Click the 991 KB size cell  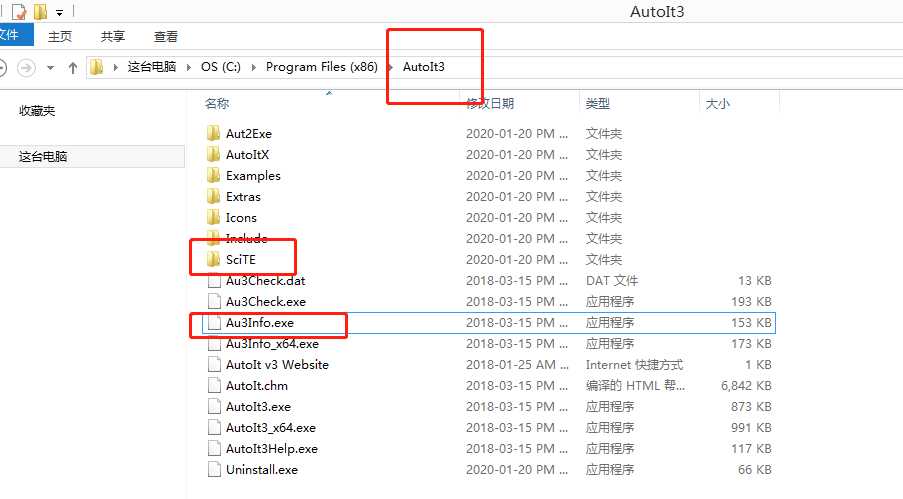(x=751, y=428)
